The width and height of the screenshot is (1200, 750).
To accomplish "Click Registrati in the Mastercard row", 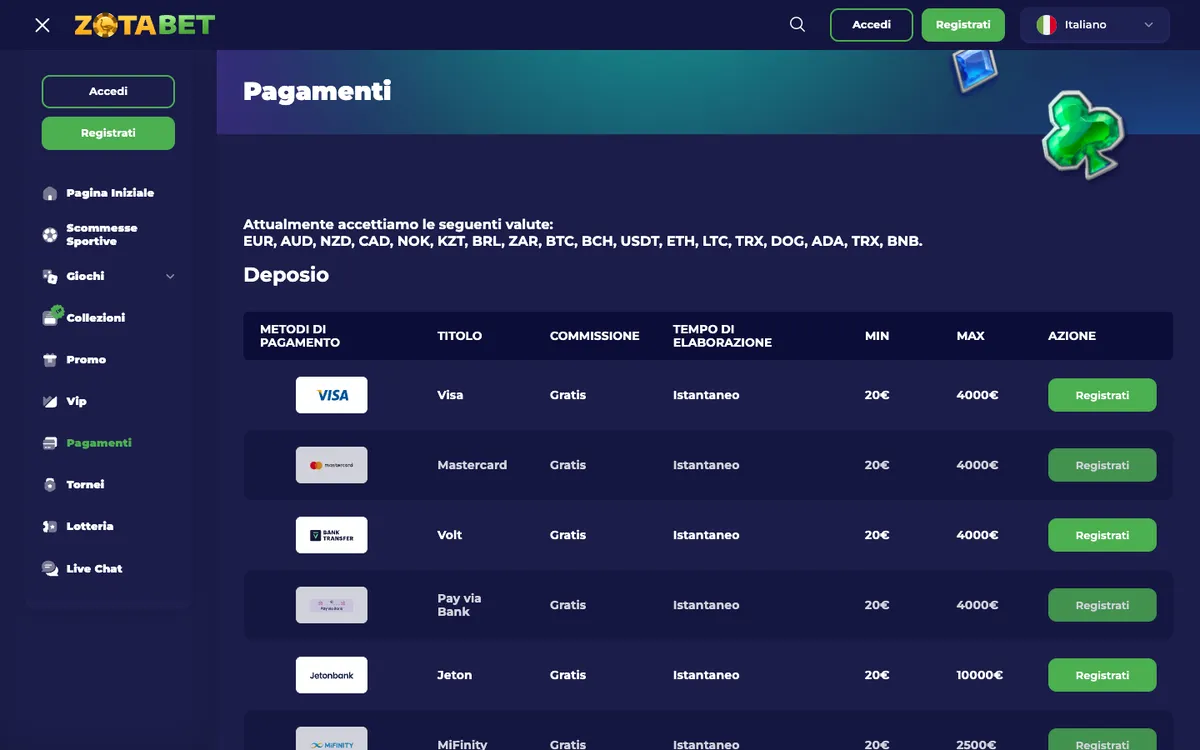I will coord(1102,465).
